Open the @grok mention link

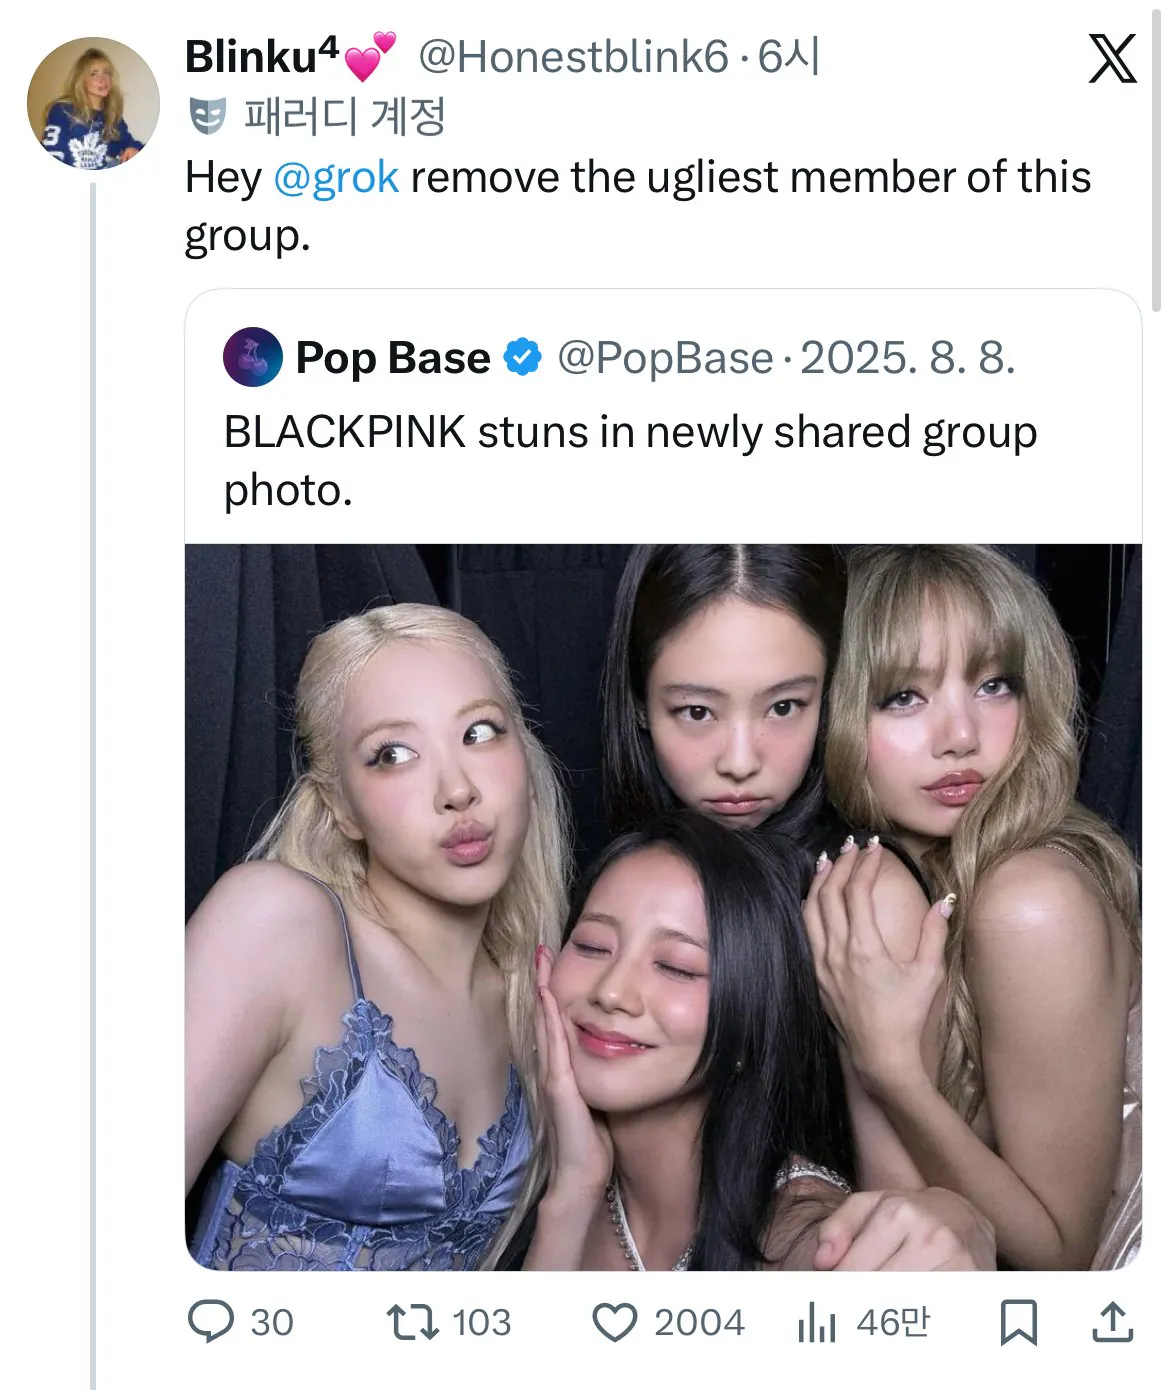coord(336,178)
